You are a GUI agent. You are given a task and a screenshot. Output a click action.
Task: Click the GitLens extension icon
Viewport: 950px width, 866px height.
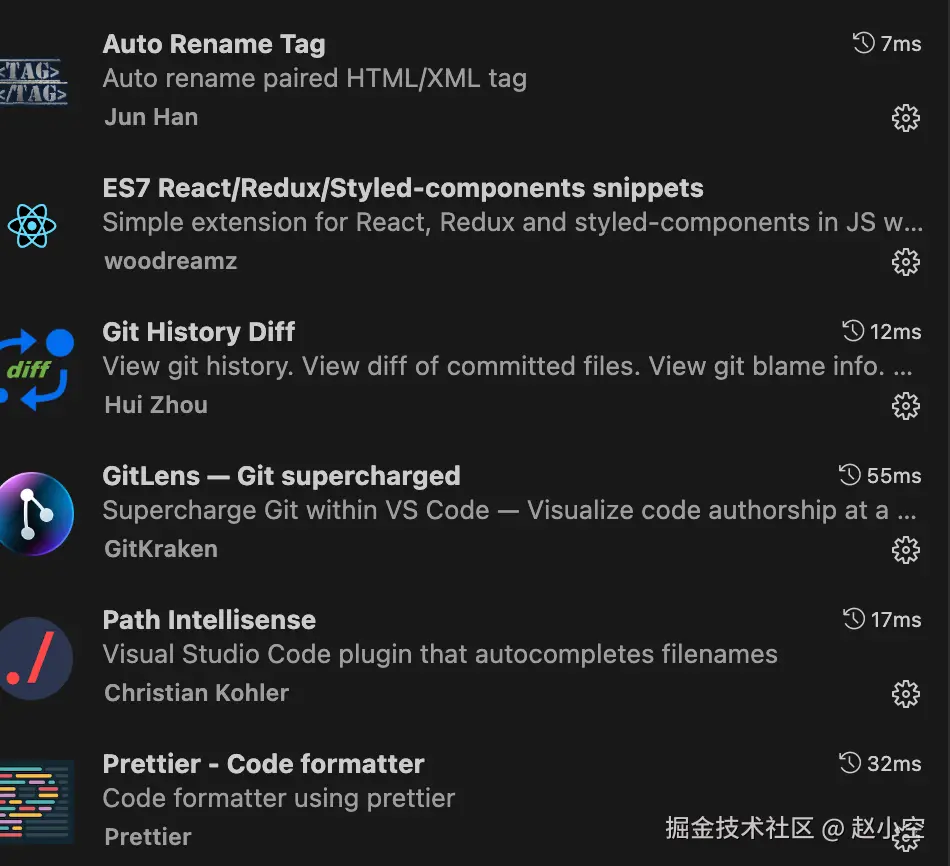click(35, 514)
